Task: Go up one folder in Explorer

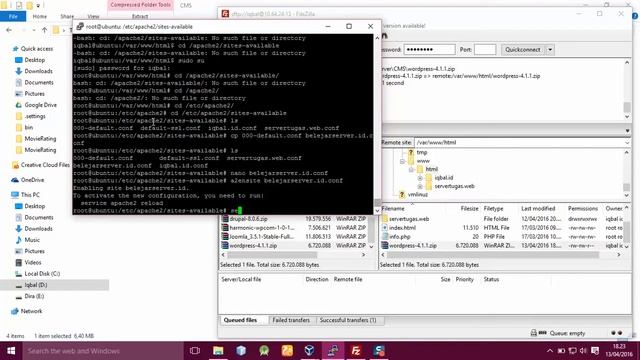Action: [x=44, y=30]
